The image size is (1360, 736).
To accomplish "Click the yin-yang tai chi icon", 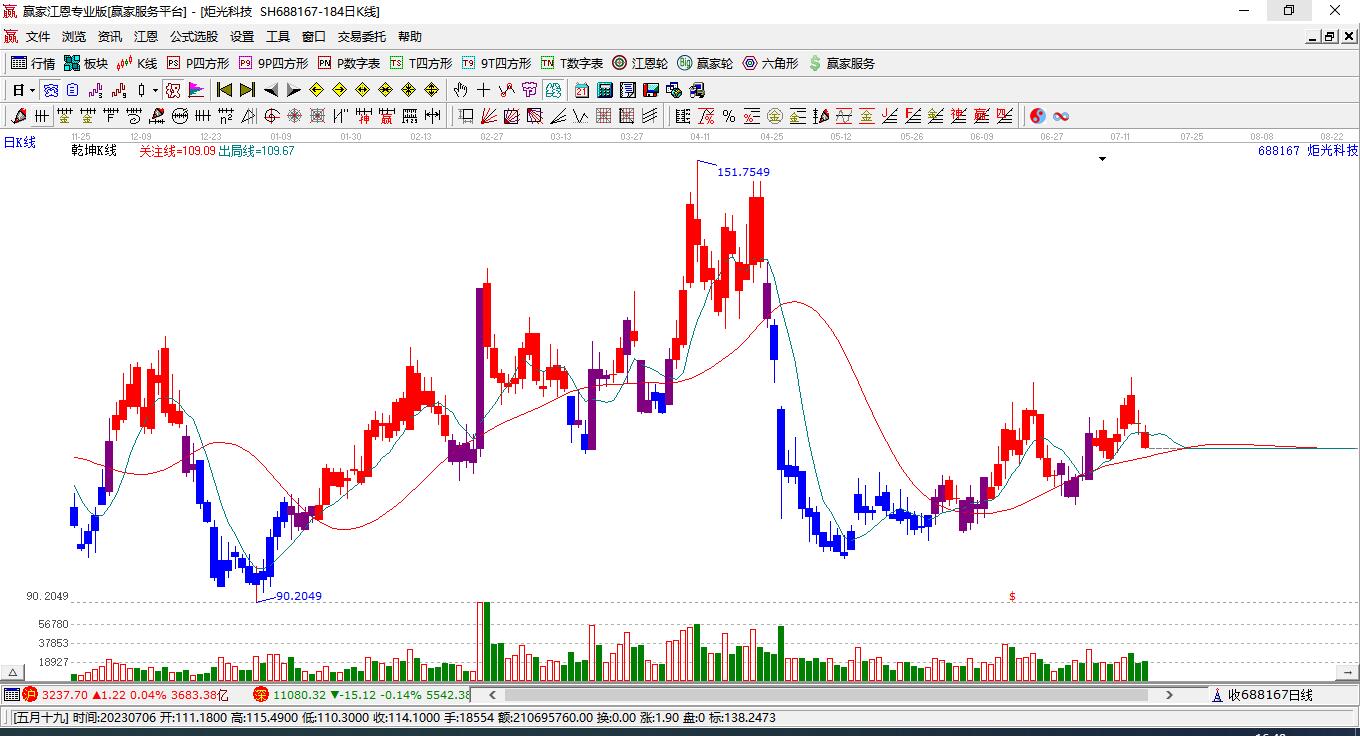I will point(1038,116).
